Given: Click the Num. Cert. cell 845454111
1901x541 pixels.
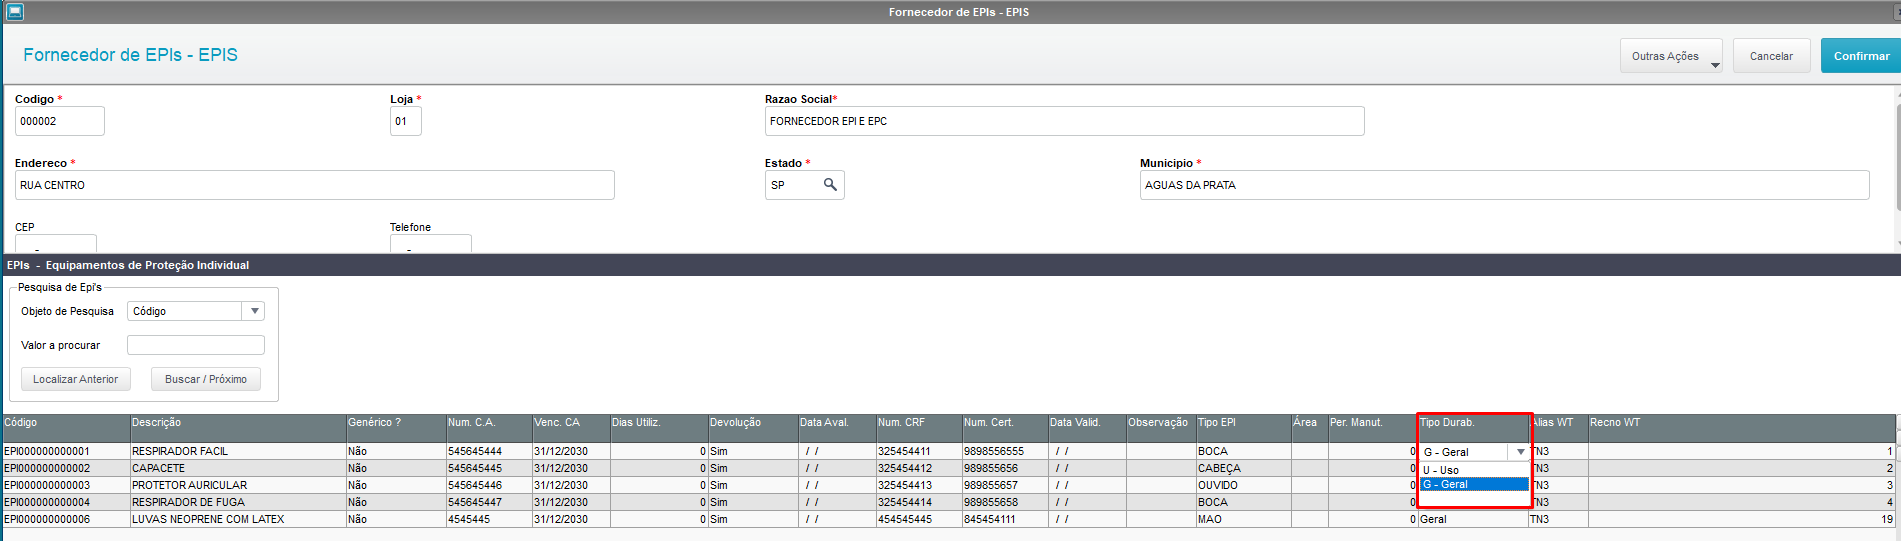Looking at the screenshot, I should click(1005, 519).
